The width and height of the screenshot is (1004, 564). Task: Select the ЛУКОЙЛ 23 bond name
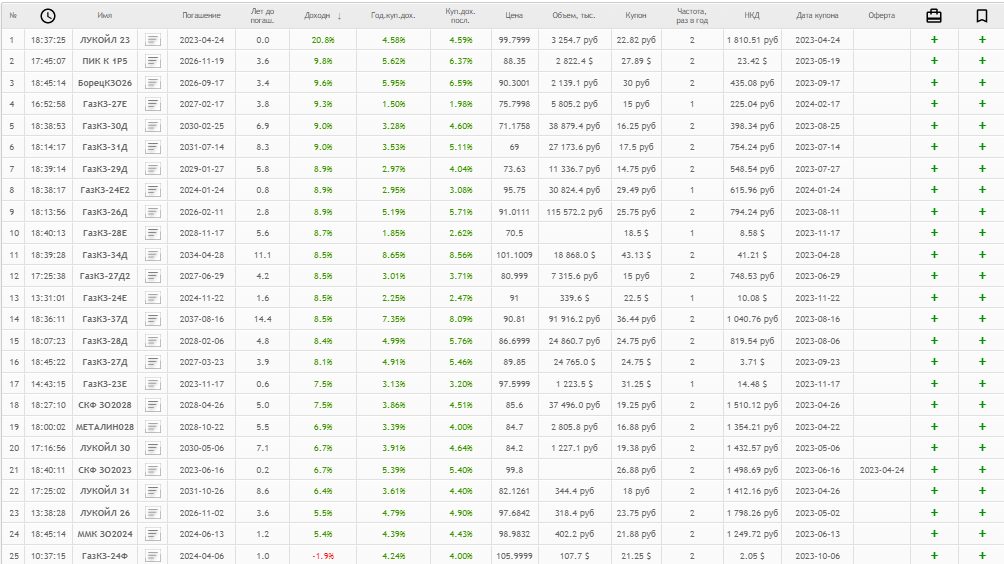pos(104,40)
